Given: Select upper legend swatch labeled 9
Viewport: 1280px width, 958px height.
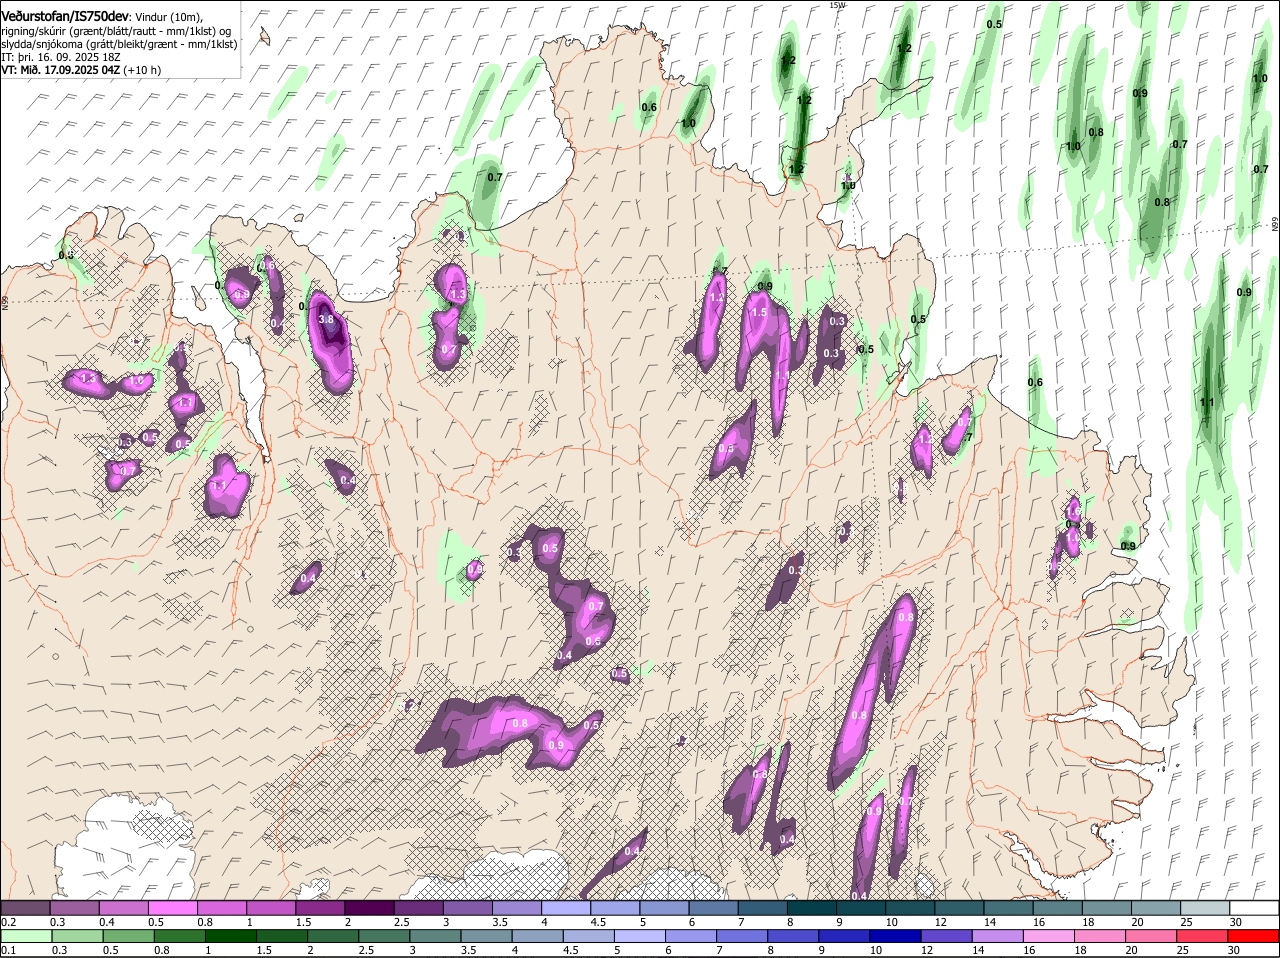Looking at the screenshot, I should coord(862,908).
